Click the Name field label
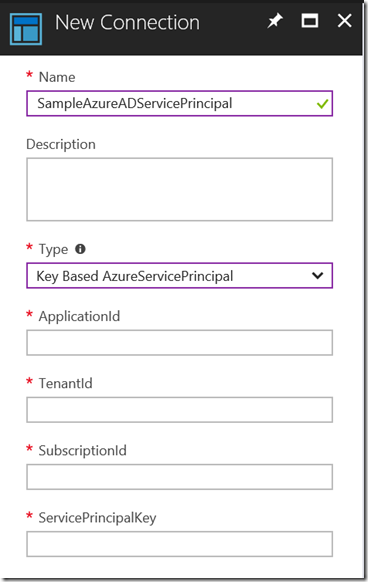Screen dimensions: 368x582 (x=57, y=77)
